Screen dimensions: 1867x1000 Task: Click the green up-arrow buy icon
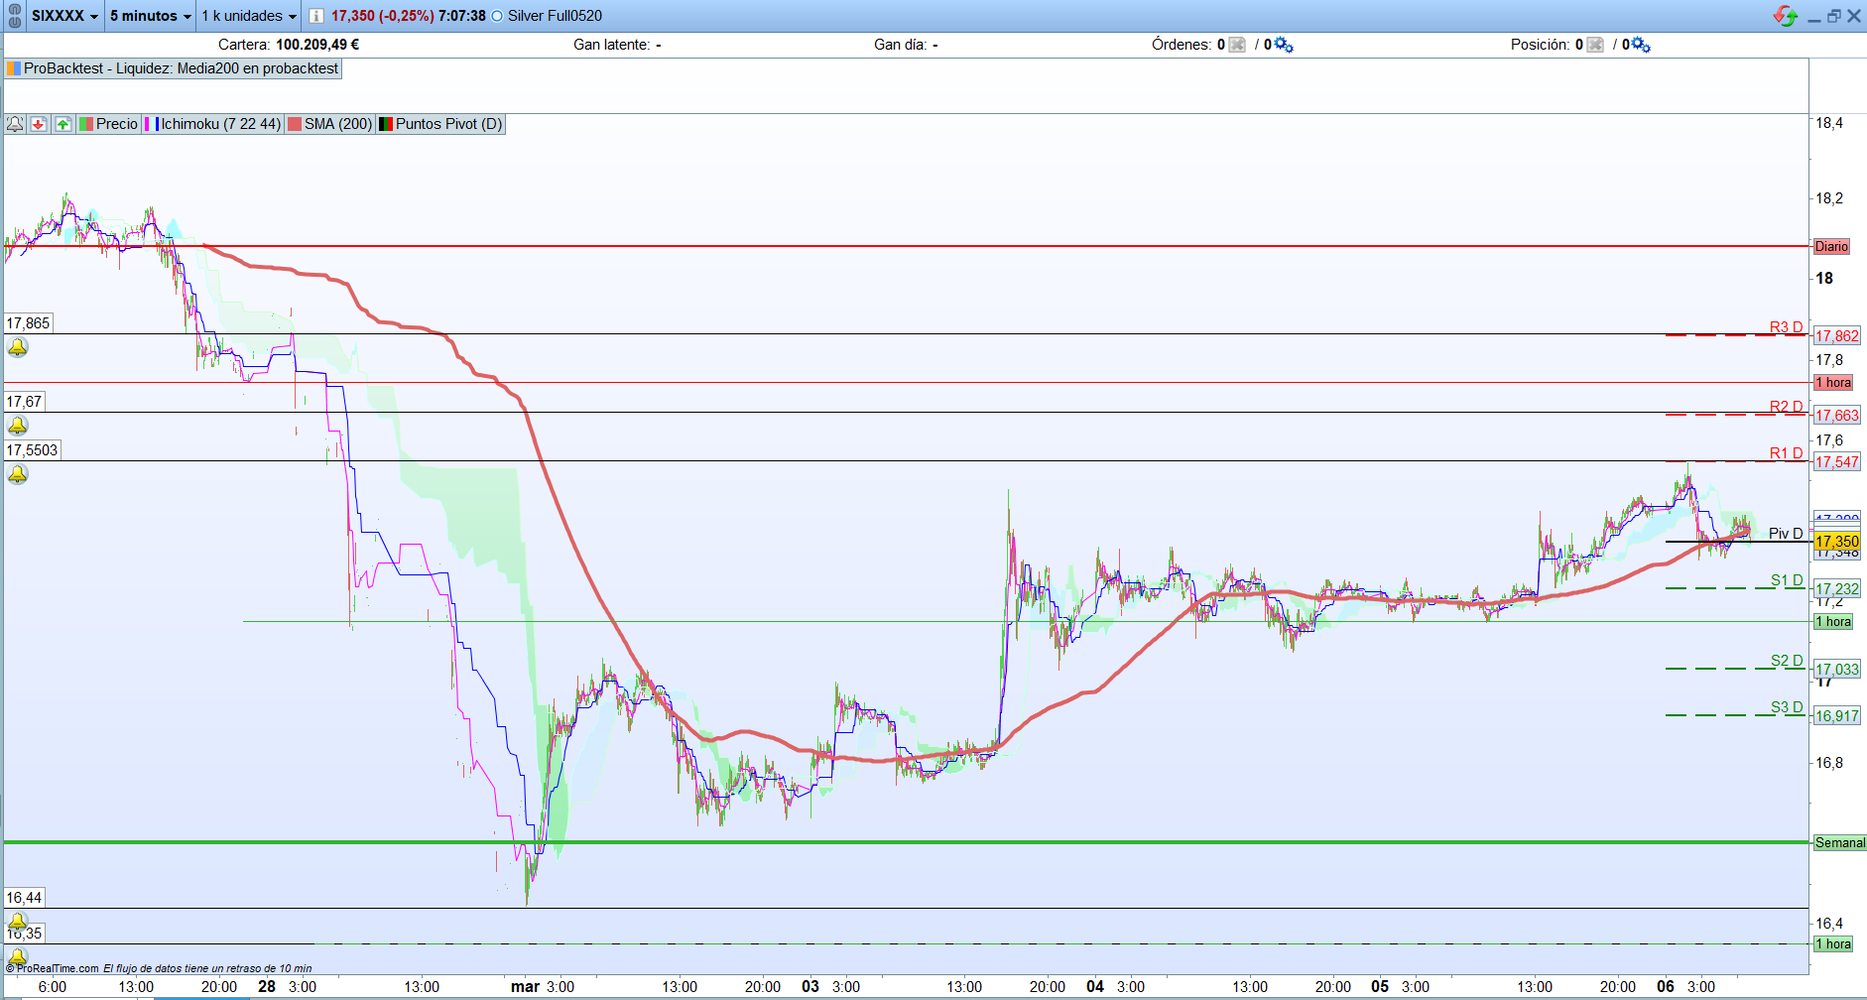[x=63, y=124]
